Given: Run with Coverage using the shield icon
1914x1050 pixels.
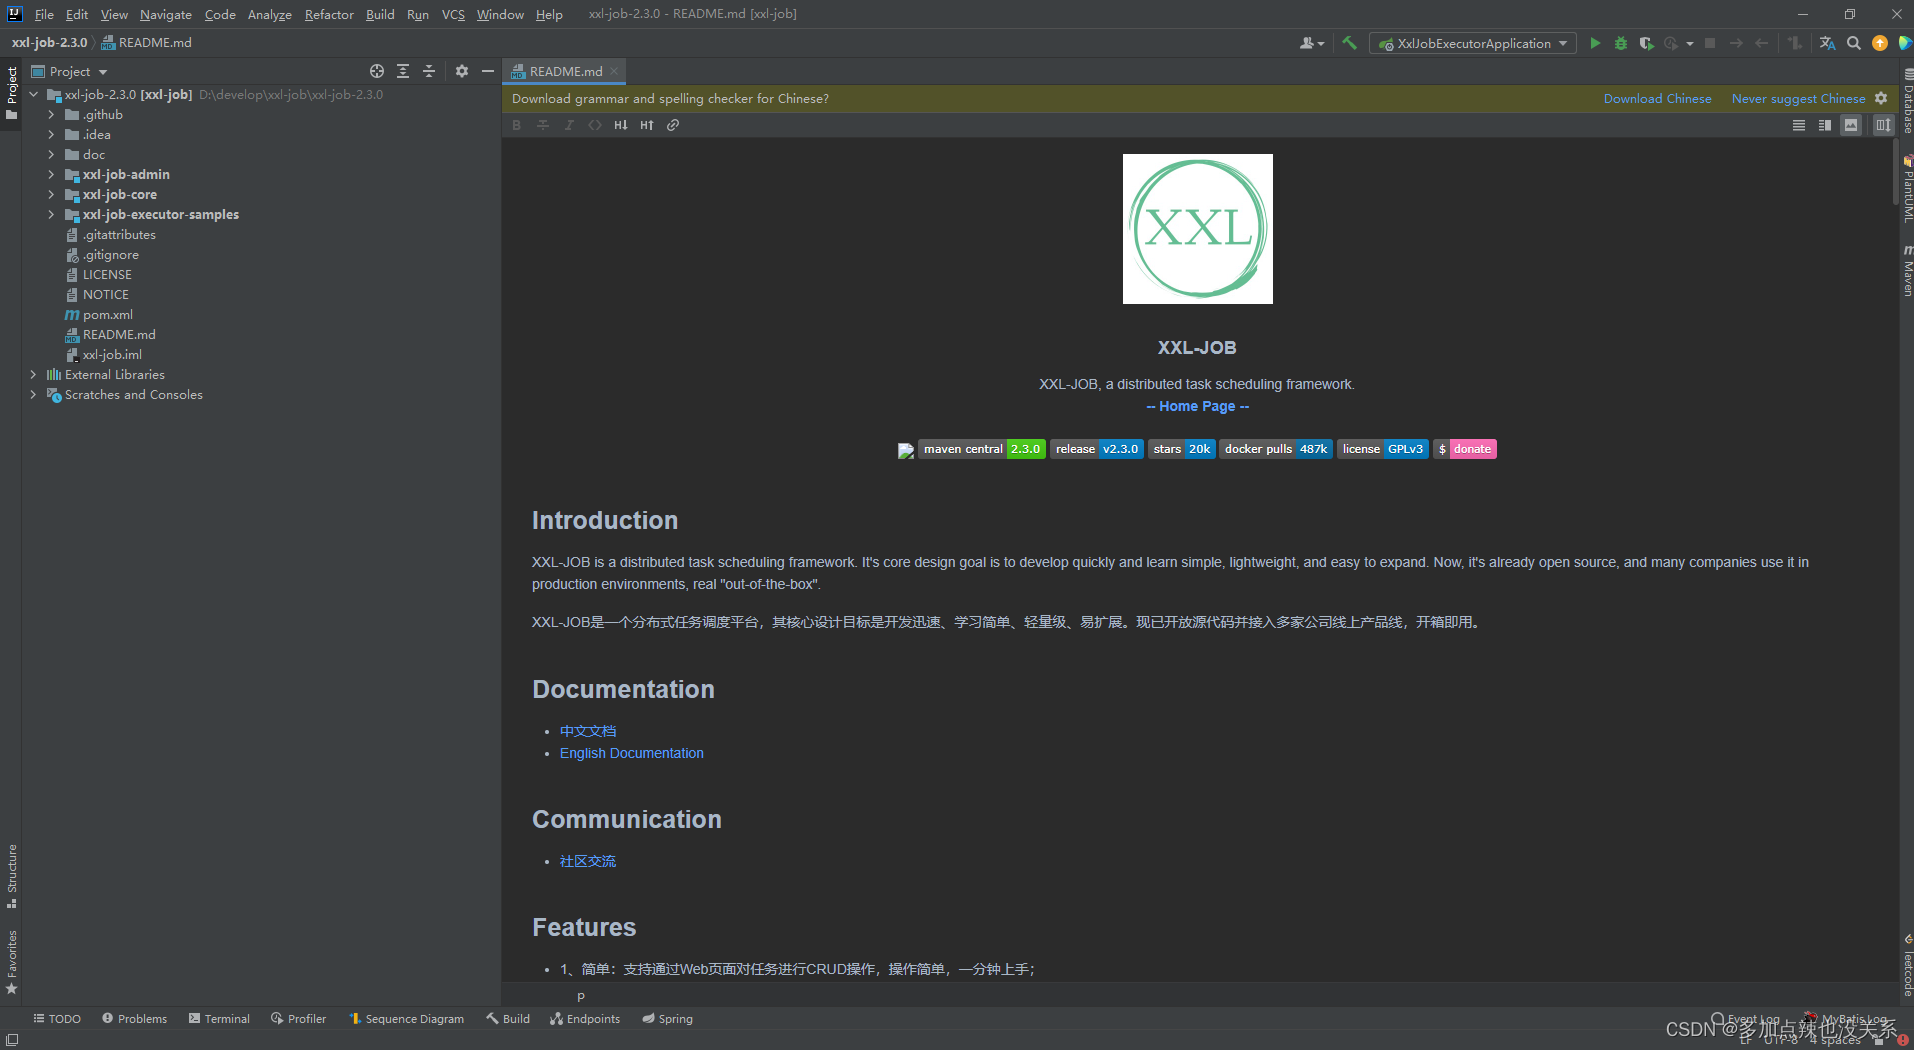Looking at the screenshot, I should [1646, 43].
